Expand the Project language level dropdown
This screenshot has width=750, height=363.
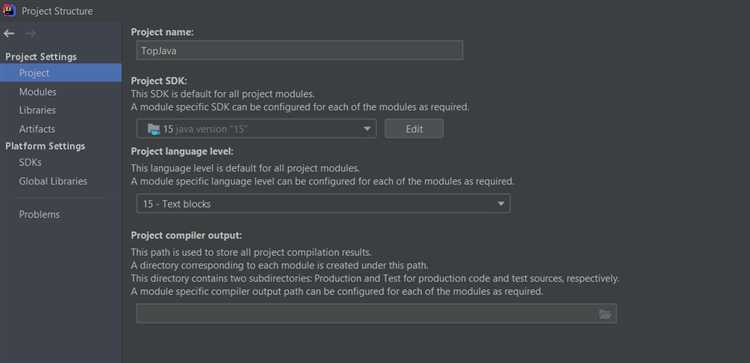tap(500, 204)
